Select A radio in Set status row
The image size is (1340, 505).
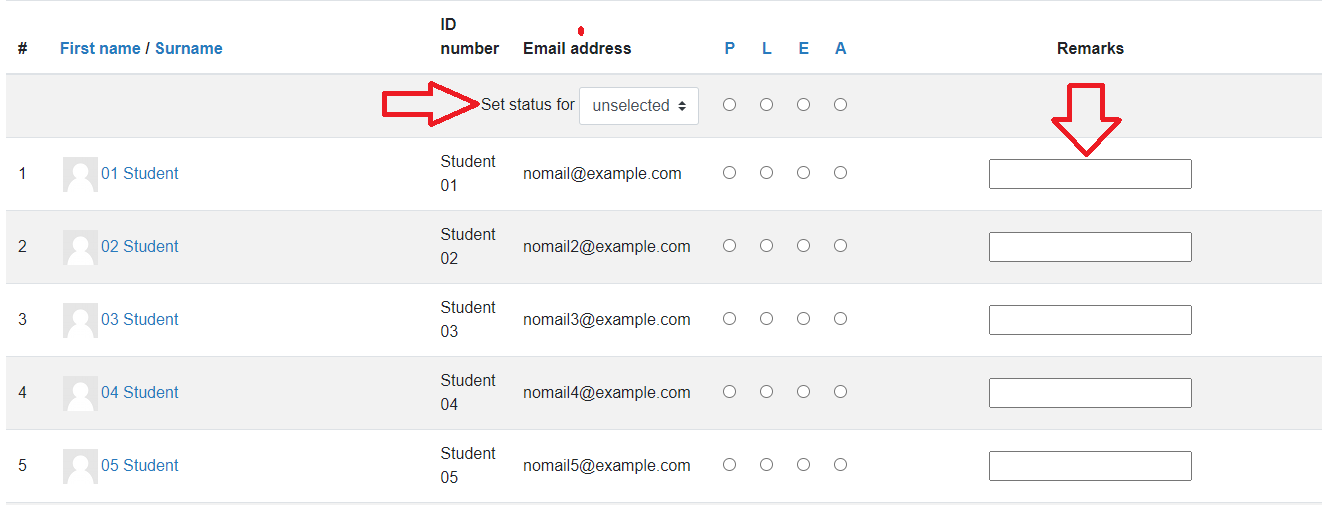coord(840,104)
